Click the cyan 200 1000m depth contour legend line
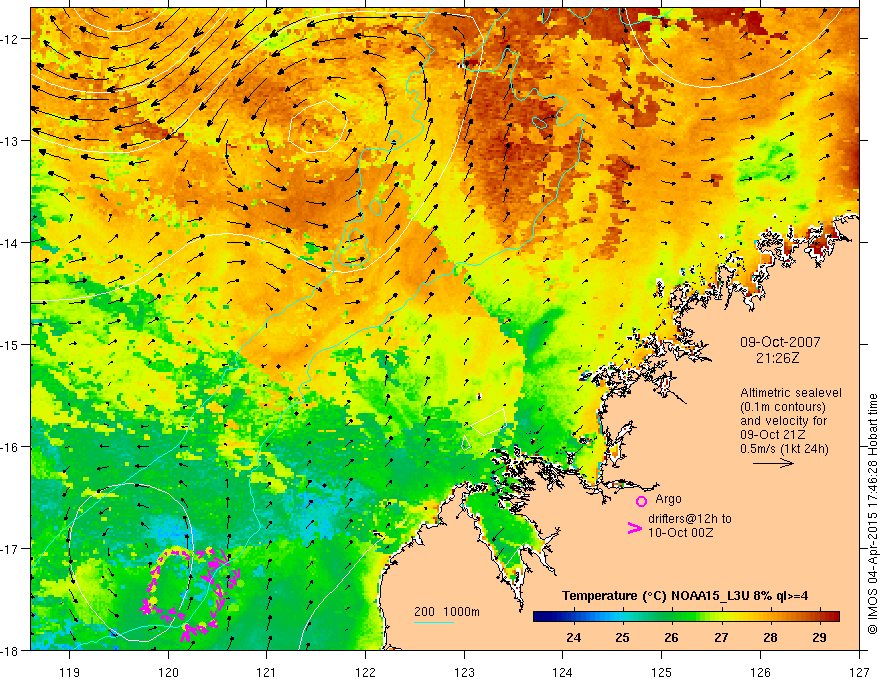The image size is (880, 680). tap(434, 622)
